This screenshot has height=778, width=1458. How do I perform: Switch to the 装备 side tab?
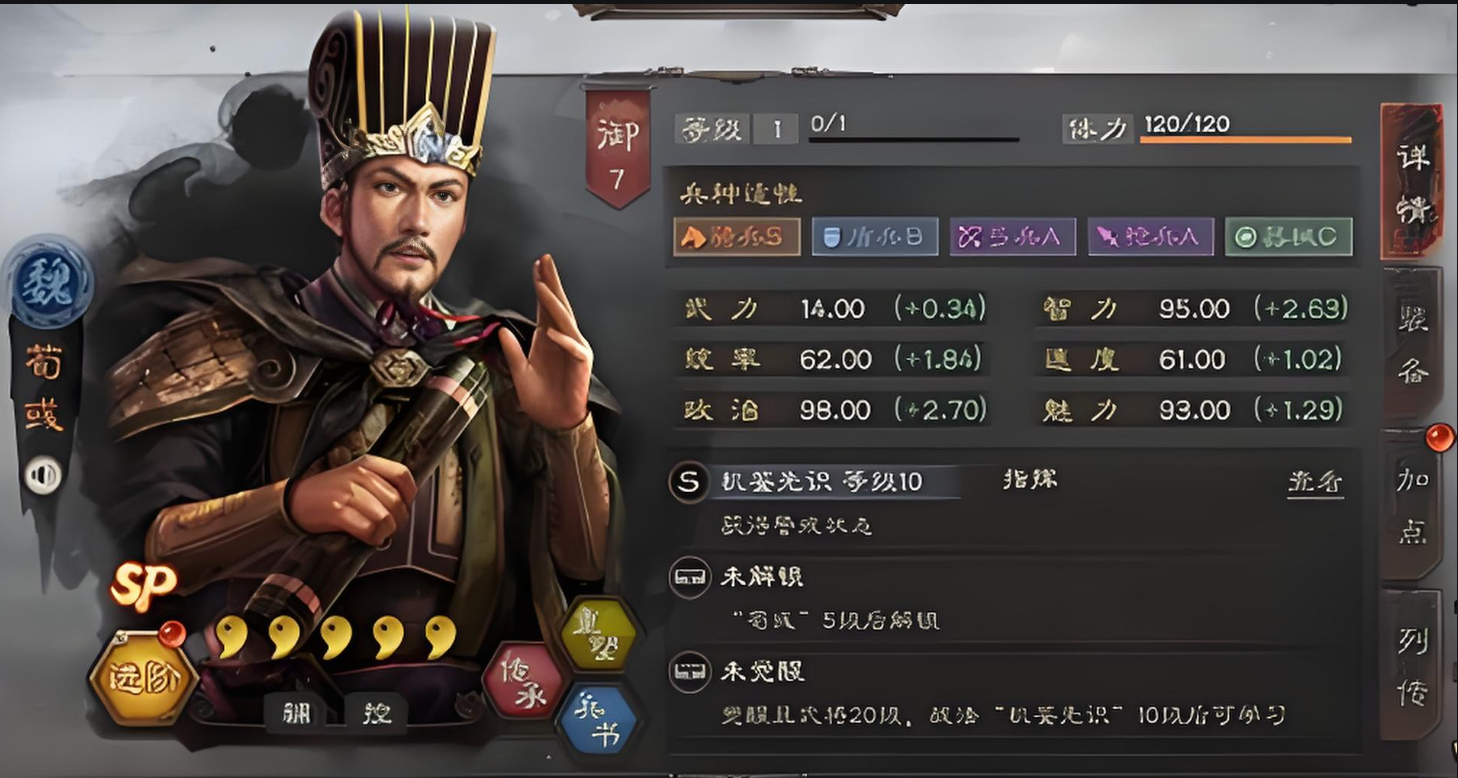tap(1412, 343)
